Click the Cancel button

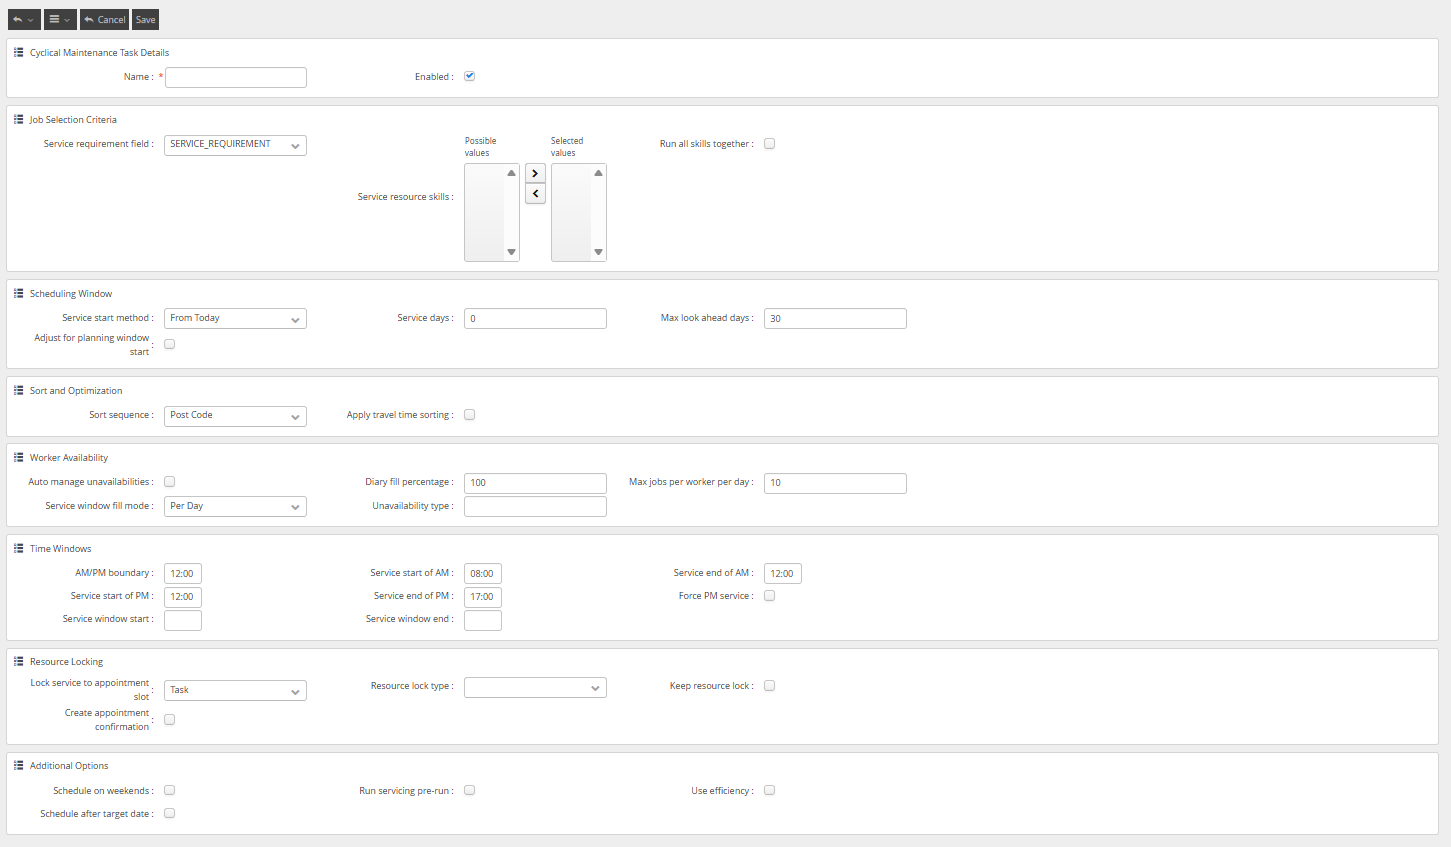click(104, 20)
